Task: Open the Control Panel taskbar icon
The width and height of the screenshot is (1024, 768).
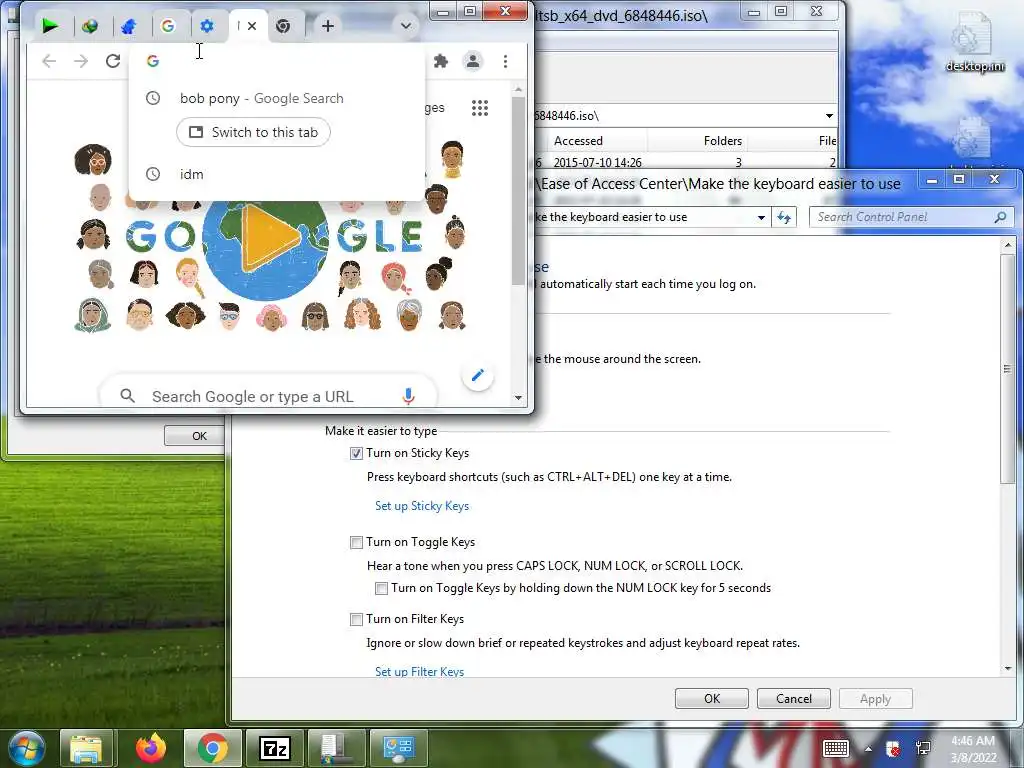Action: (x=398, y=748)
